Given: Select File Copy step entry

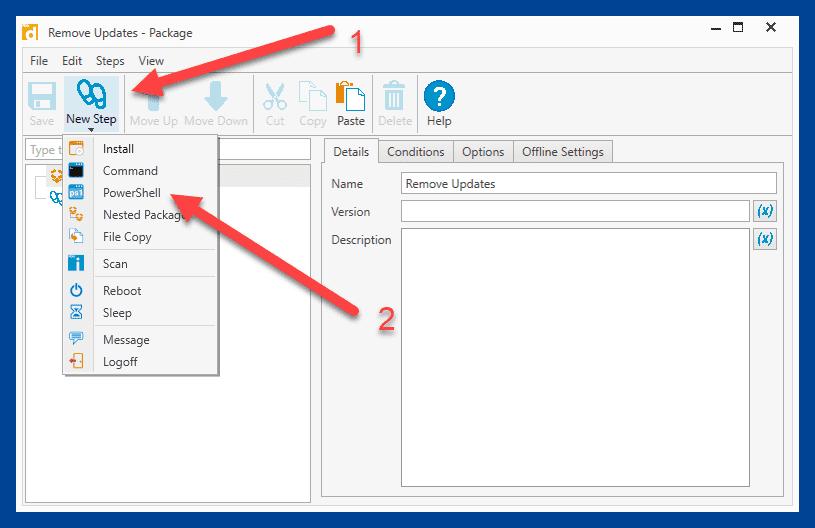Looking at the screenshot, I should click(x=140, y=236).
